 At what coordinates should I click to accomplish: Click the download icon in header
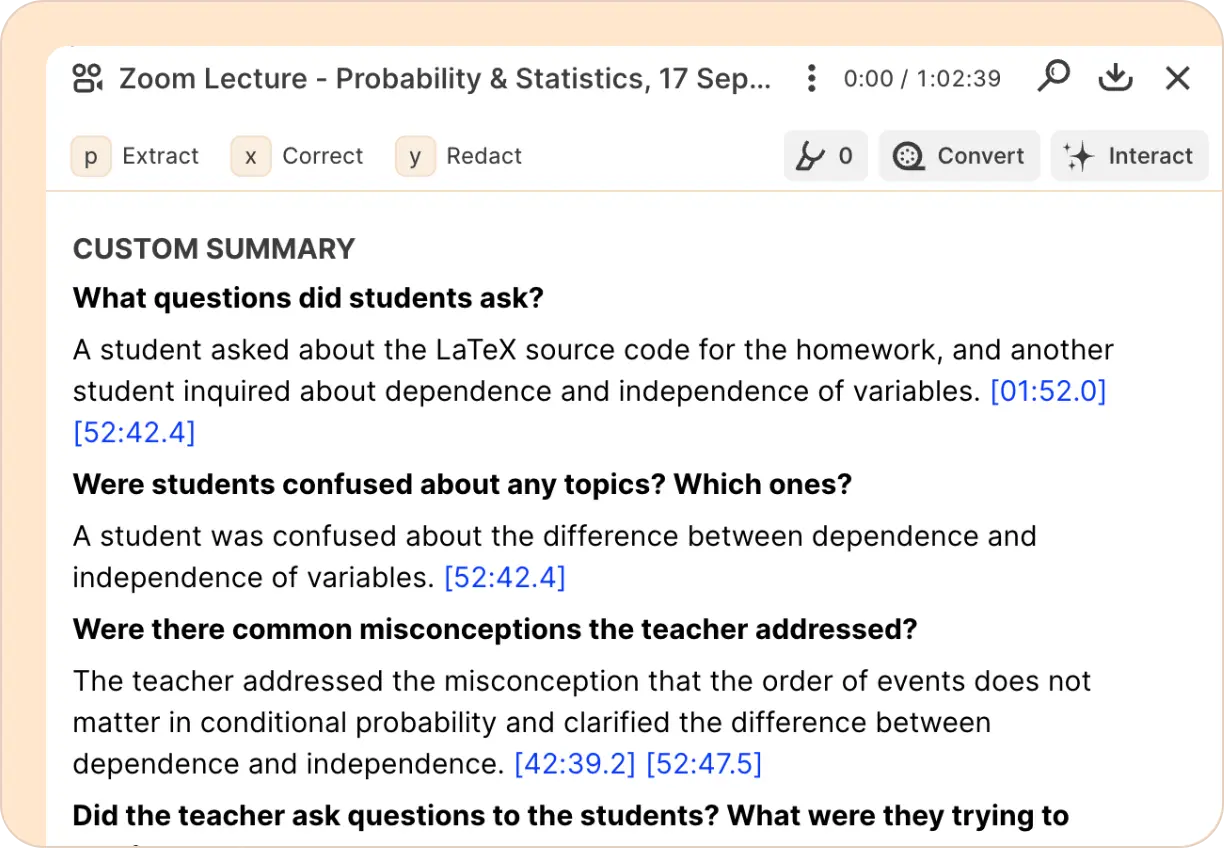(1115, 77)
